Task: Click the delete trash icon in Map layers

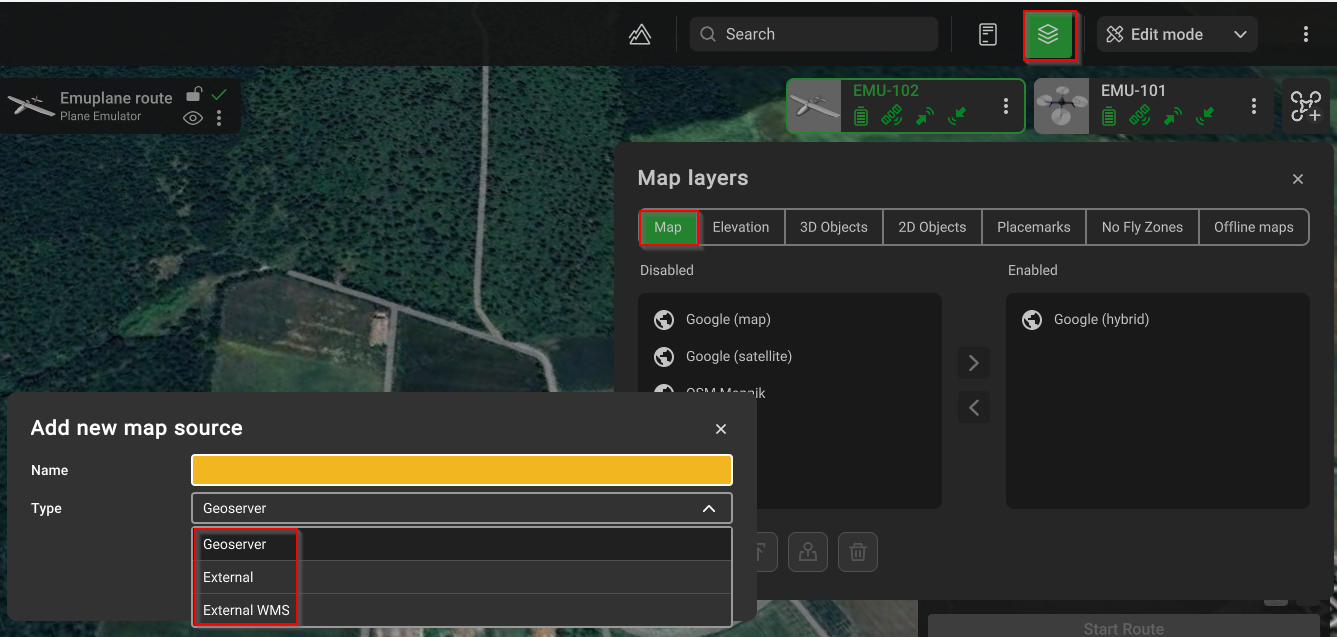Action: [x=857, y=552]
